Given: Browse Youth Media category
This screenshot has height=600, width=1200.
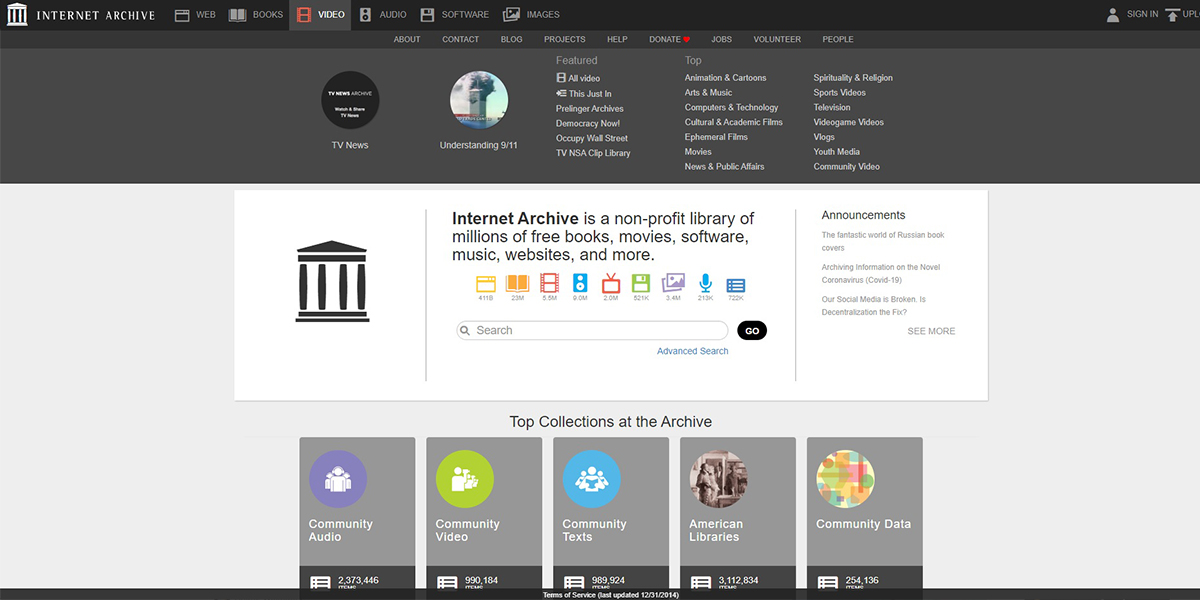Looking at the screenshot, I should tap(837, 152).
